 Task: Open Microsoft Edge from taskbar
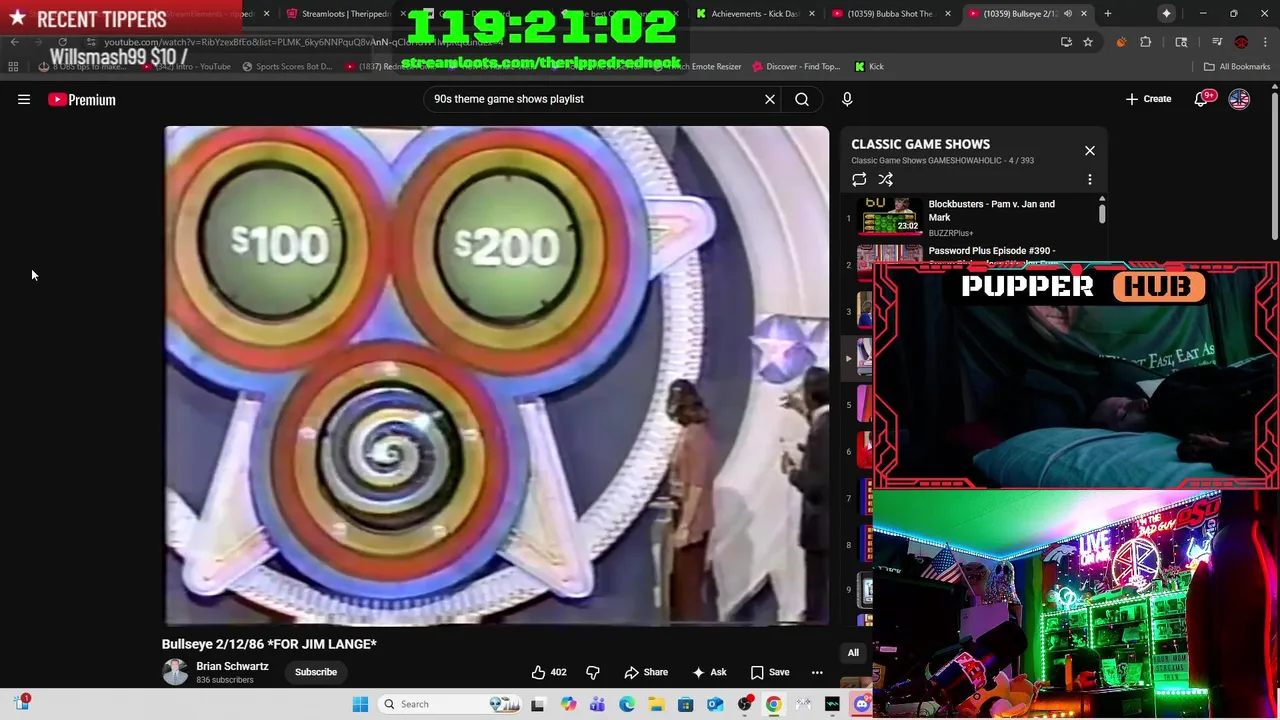tap(626, 704)
